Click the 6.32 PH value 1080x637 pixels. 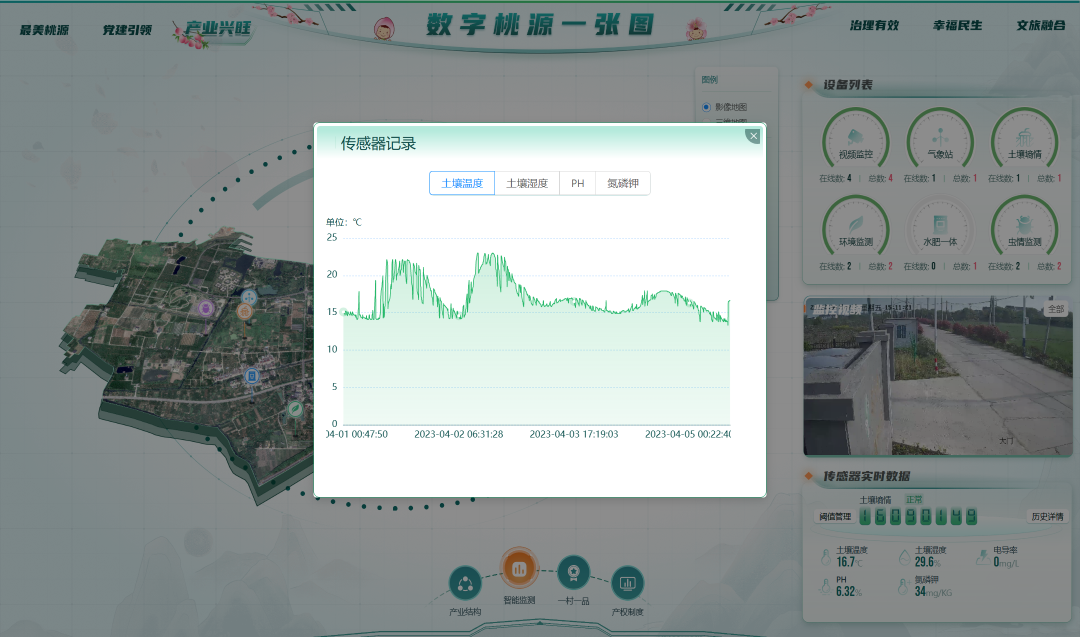(x=849, y=592)
